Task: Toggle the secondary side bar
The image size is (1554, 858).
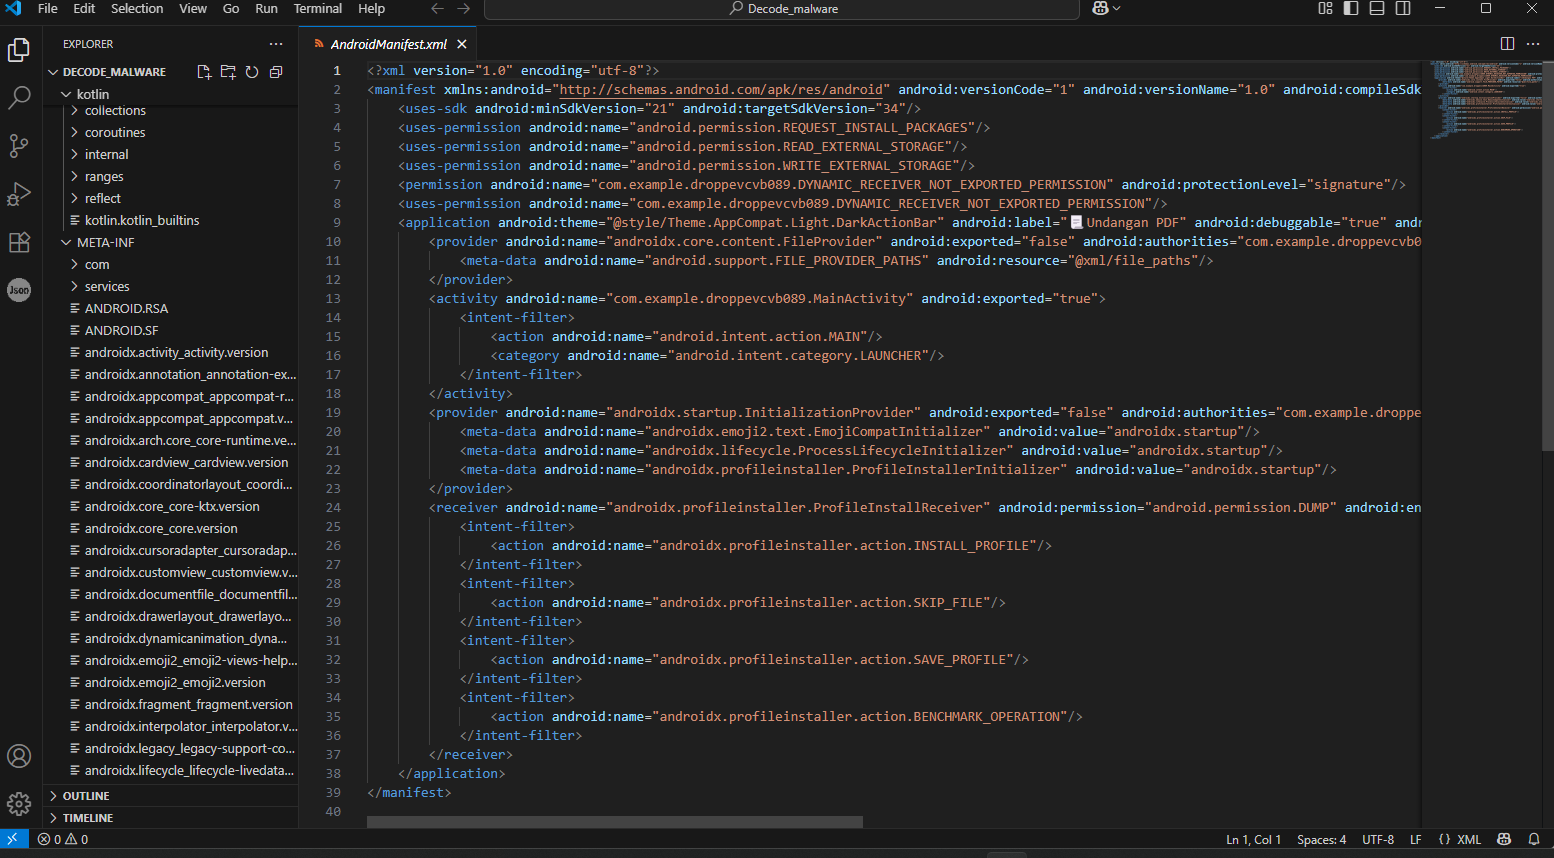Action: [1403, 9]
